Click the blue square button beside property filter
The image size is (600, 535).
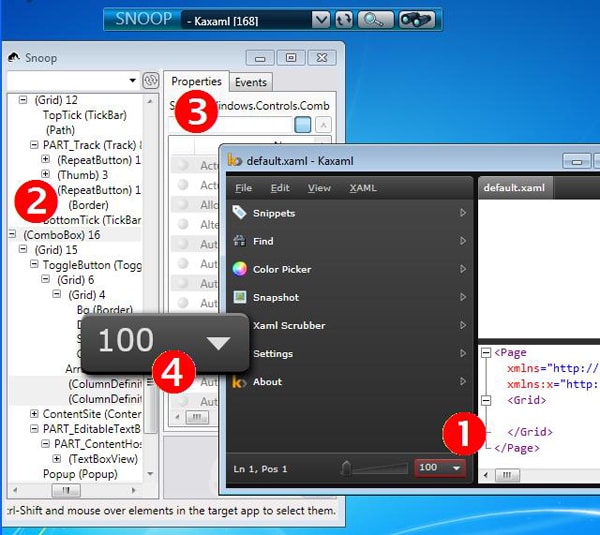click(x=303, y=125)
